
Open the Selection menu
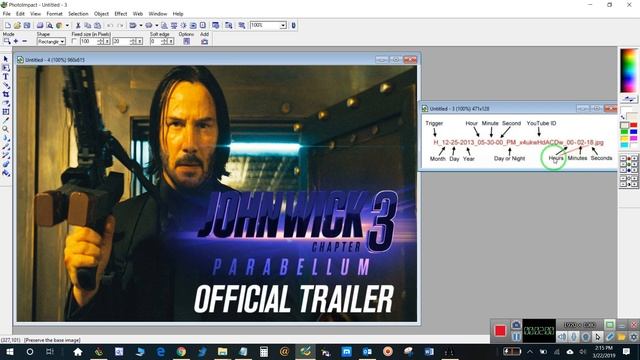pos(78,14)
